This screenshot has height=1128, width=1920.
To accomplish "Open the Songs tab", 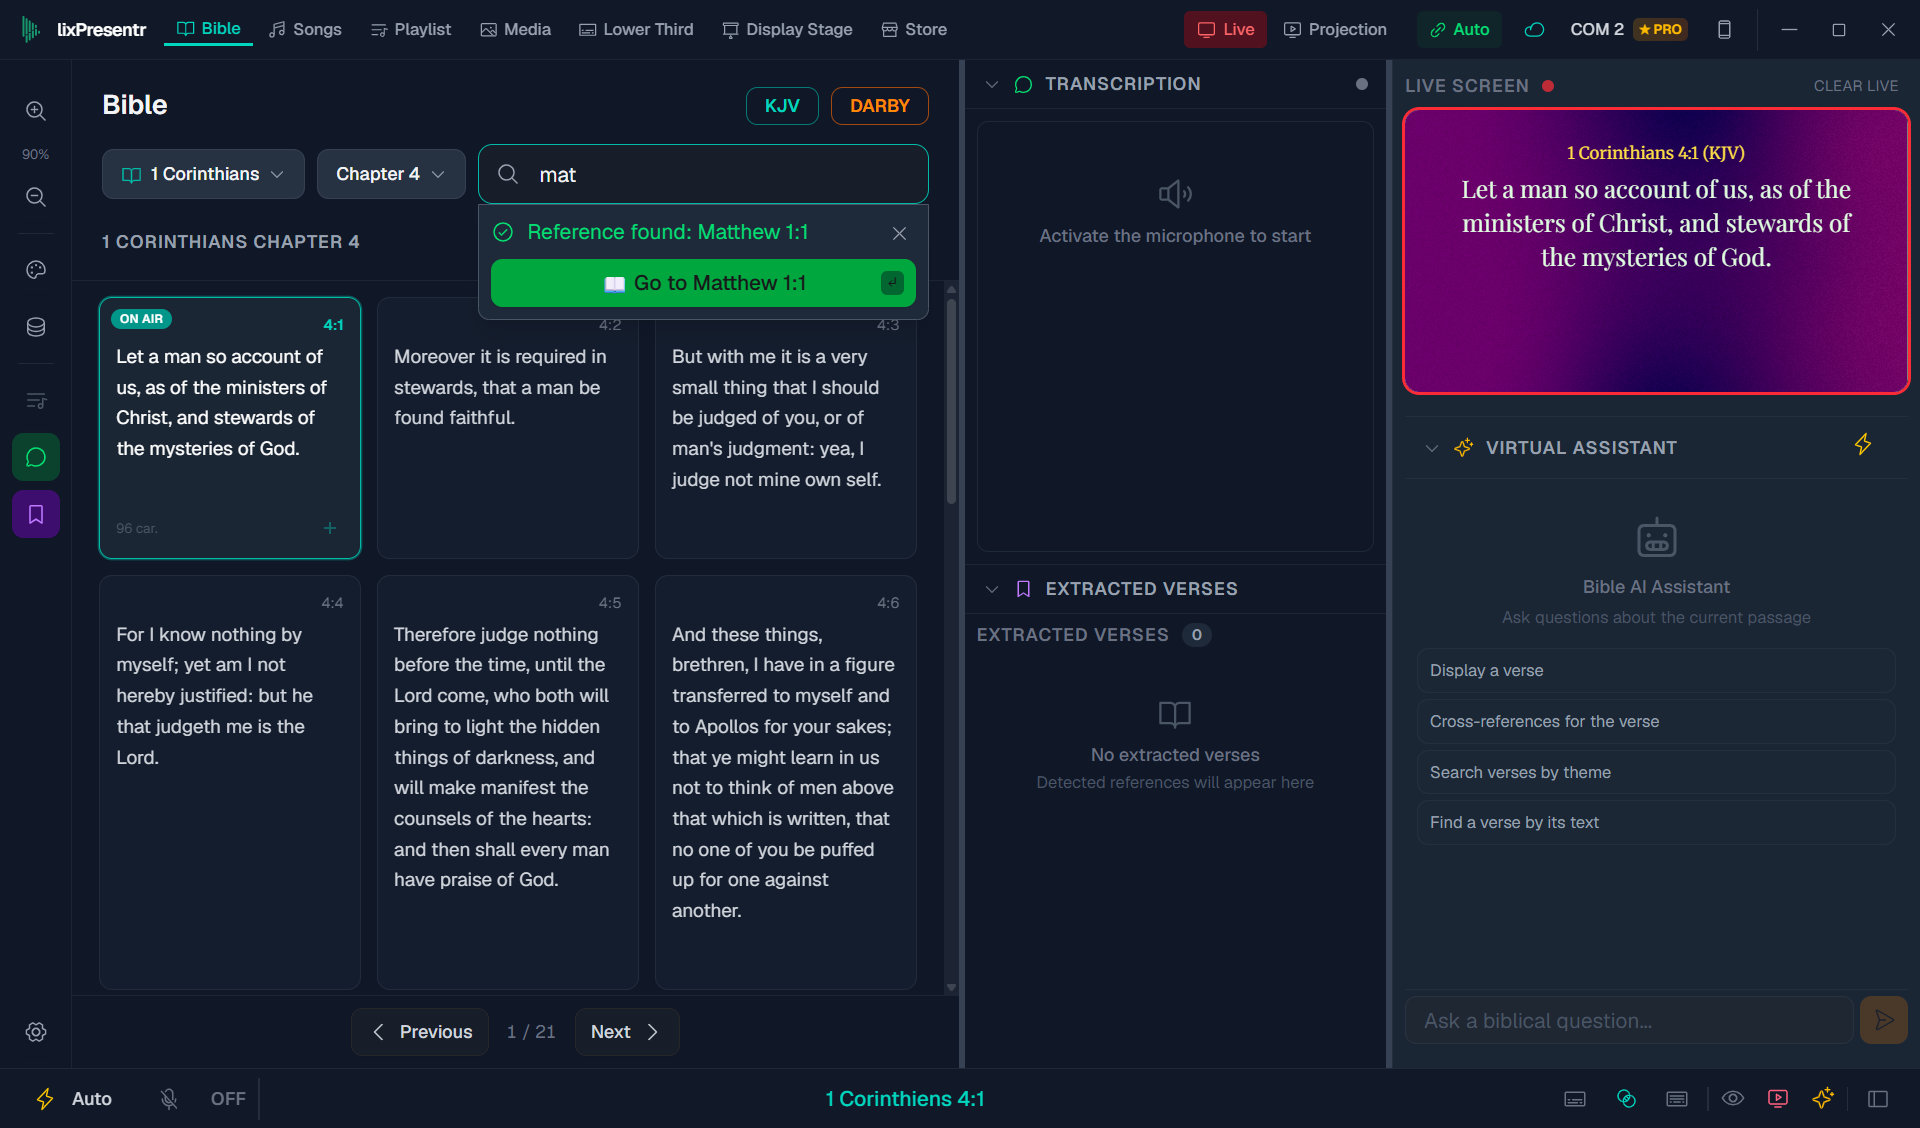I will 305,30.
